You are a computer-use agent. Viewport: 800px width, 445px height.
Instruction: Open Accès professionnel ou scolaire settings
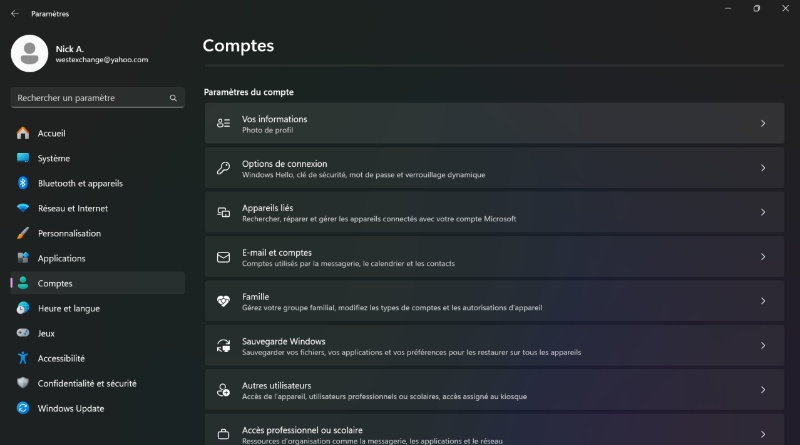(x=494, y=430)
